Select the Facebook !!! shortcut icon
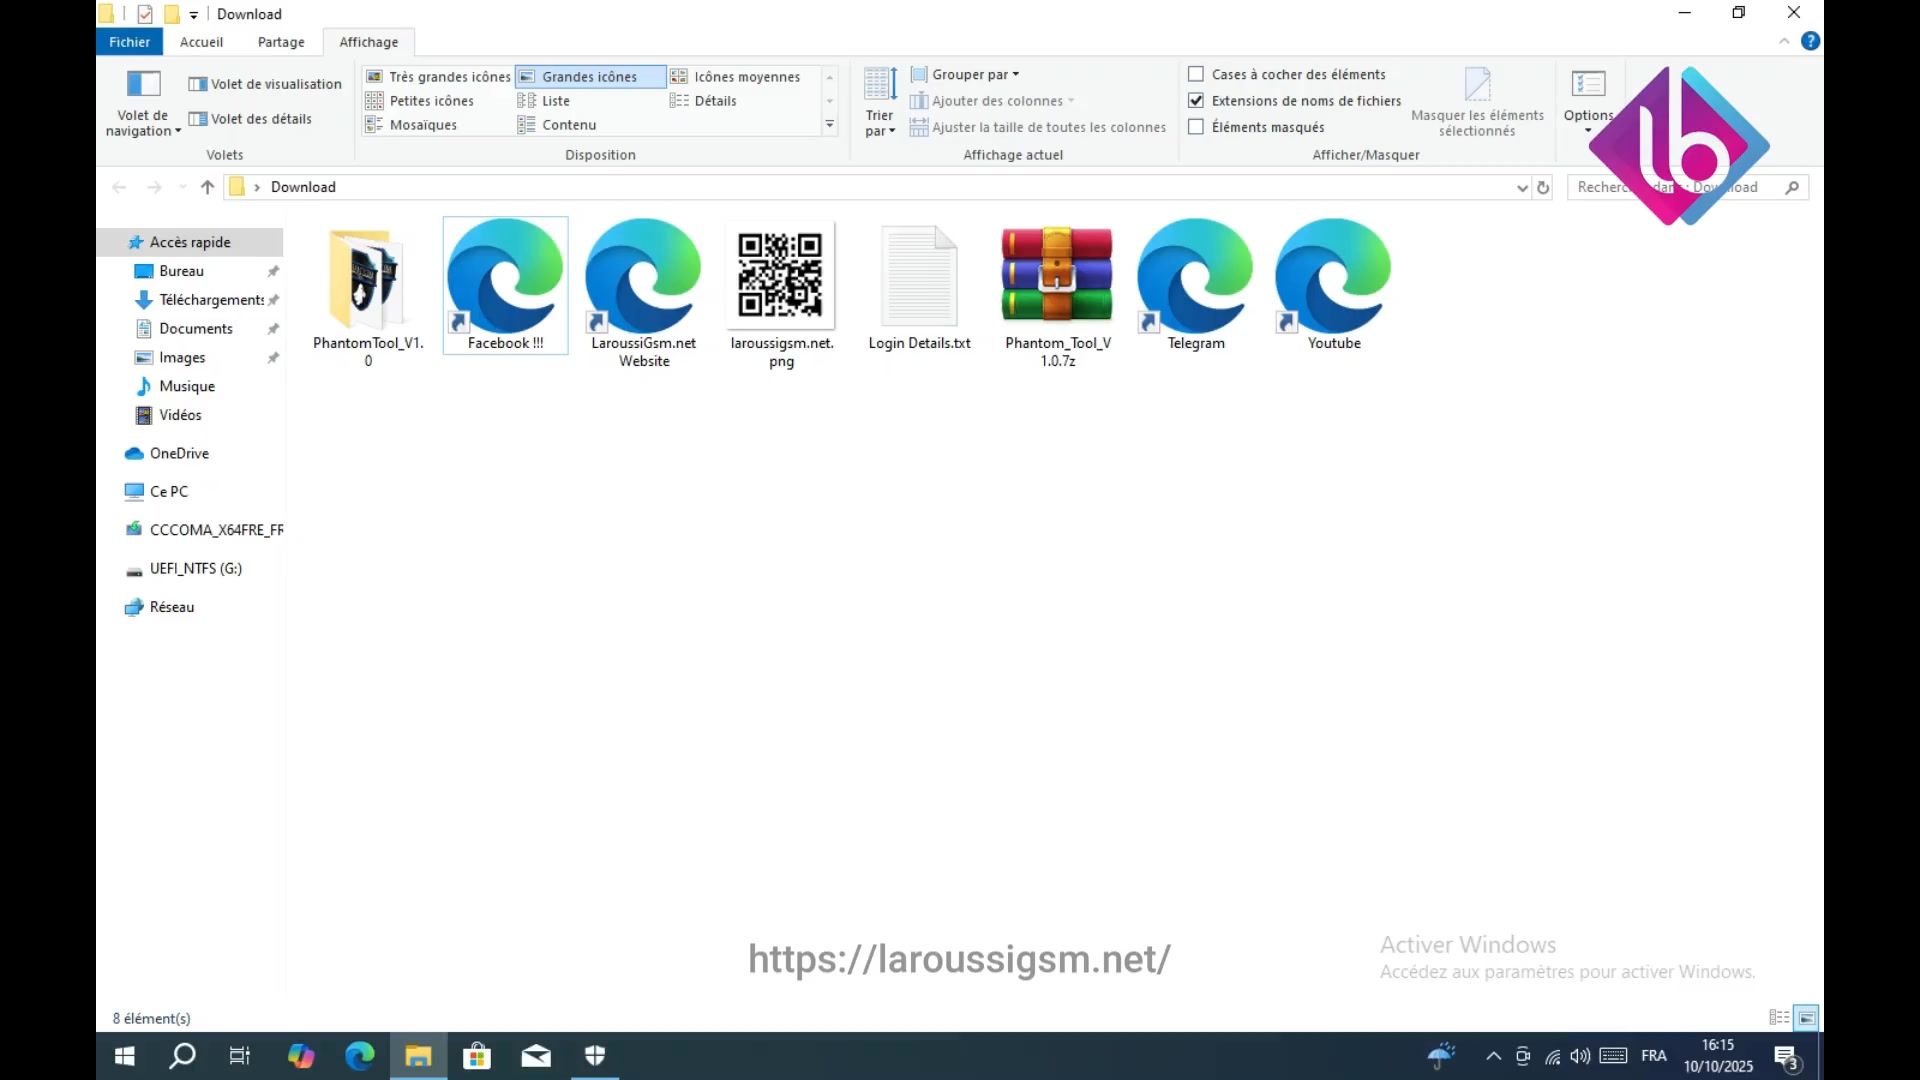 [x=505, y=276]
